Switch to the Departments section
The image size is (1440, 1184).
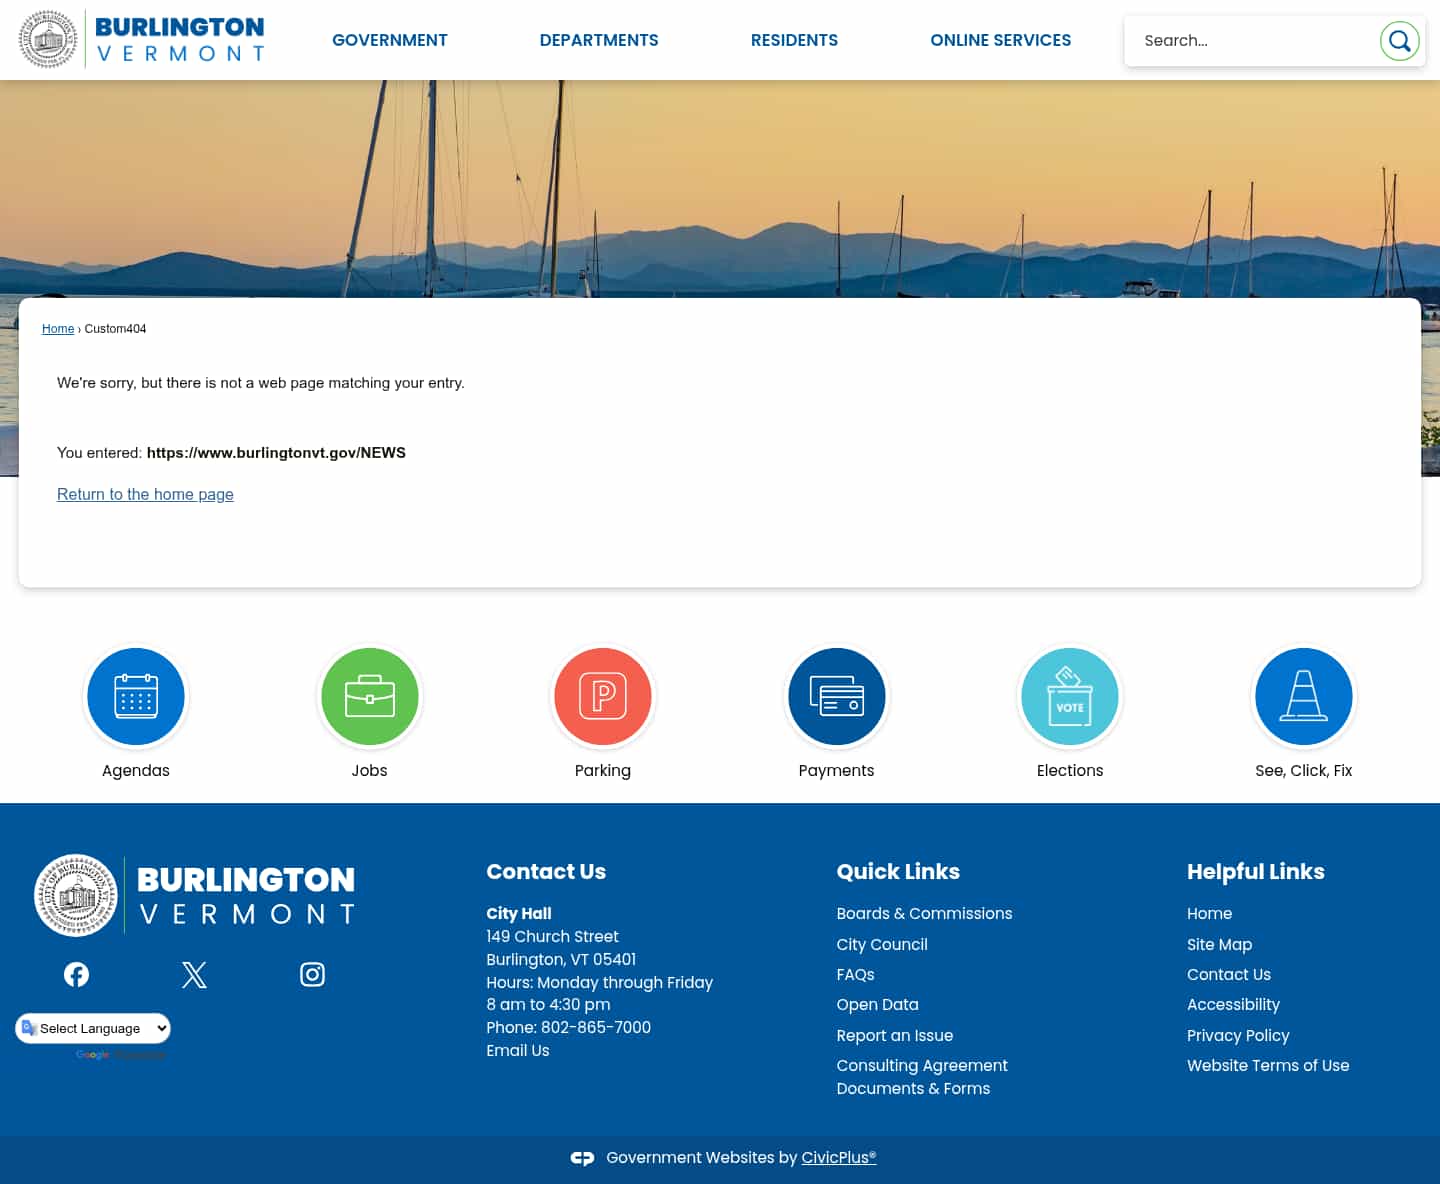[599, 40]
